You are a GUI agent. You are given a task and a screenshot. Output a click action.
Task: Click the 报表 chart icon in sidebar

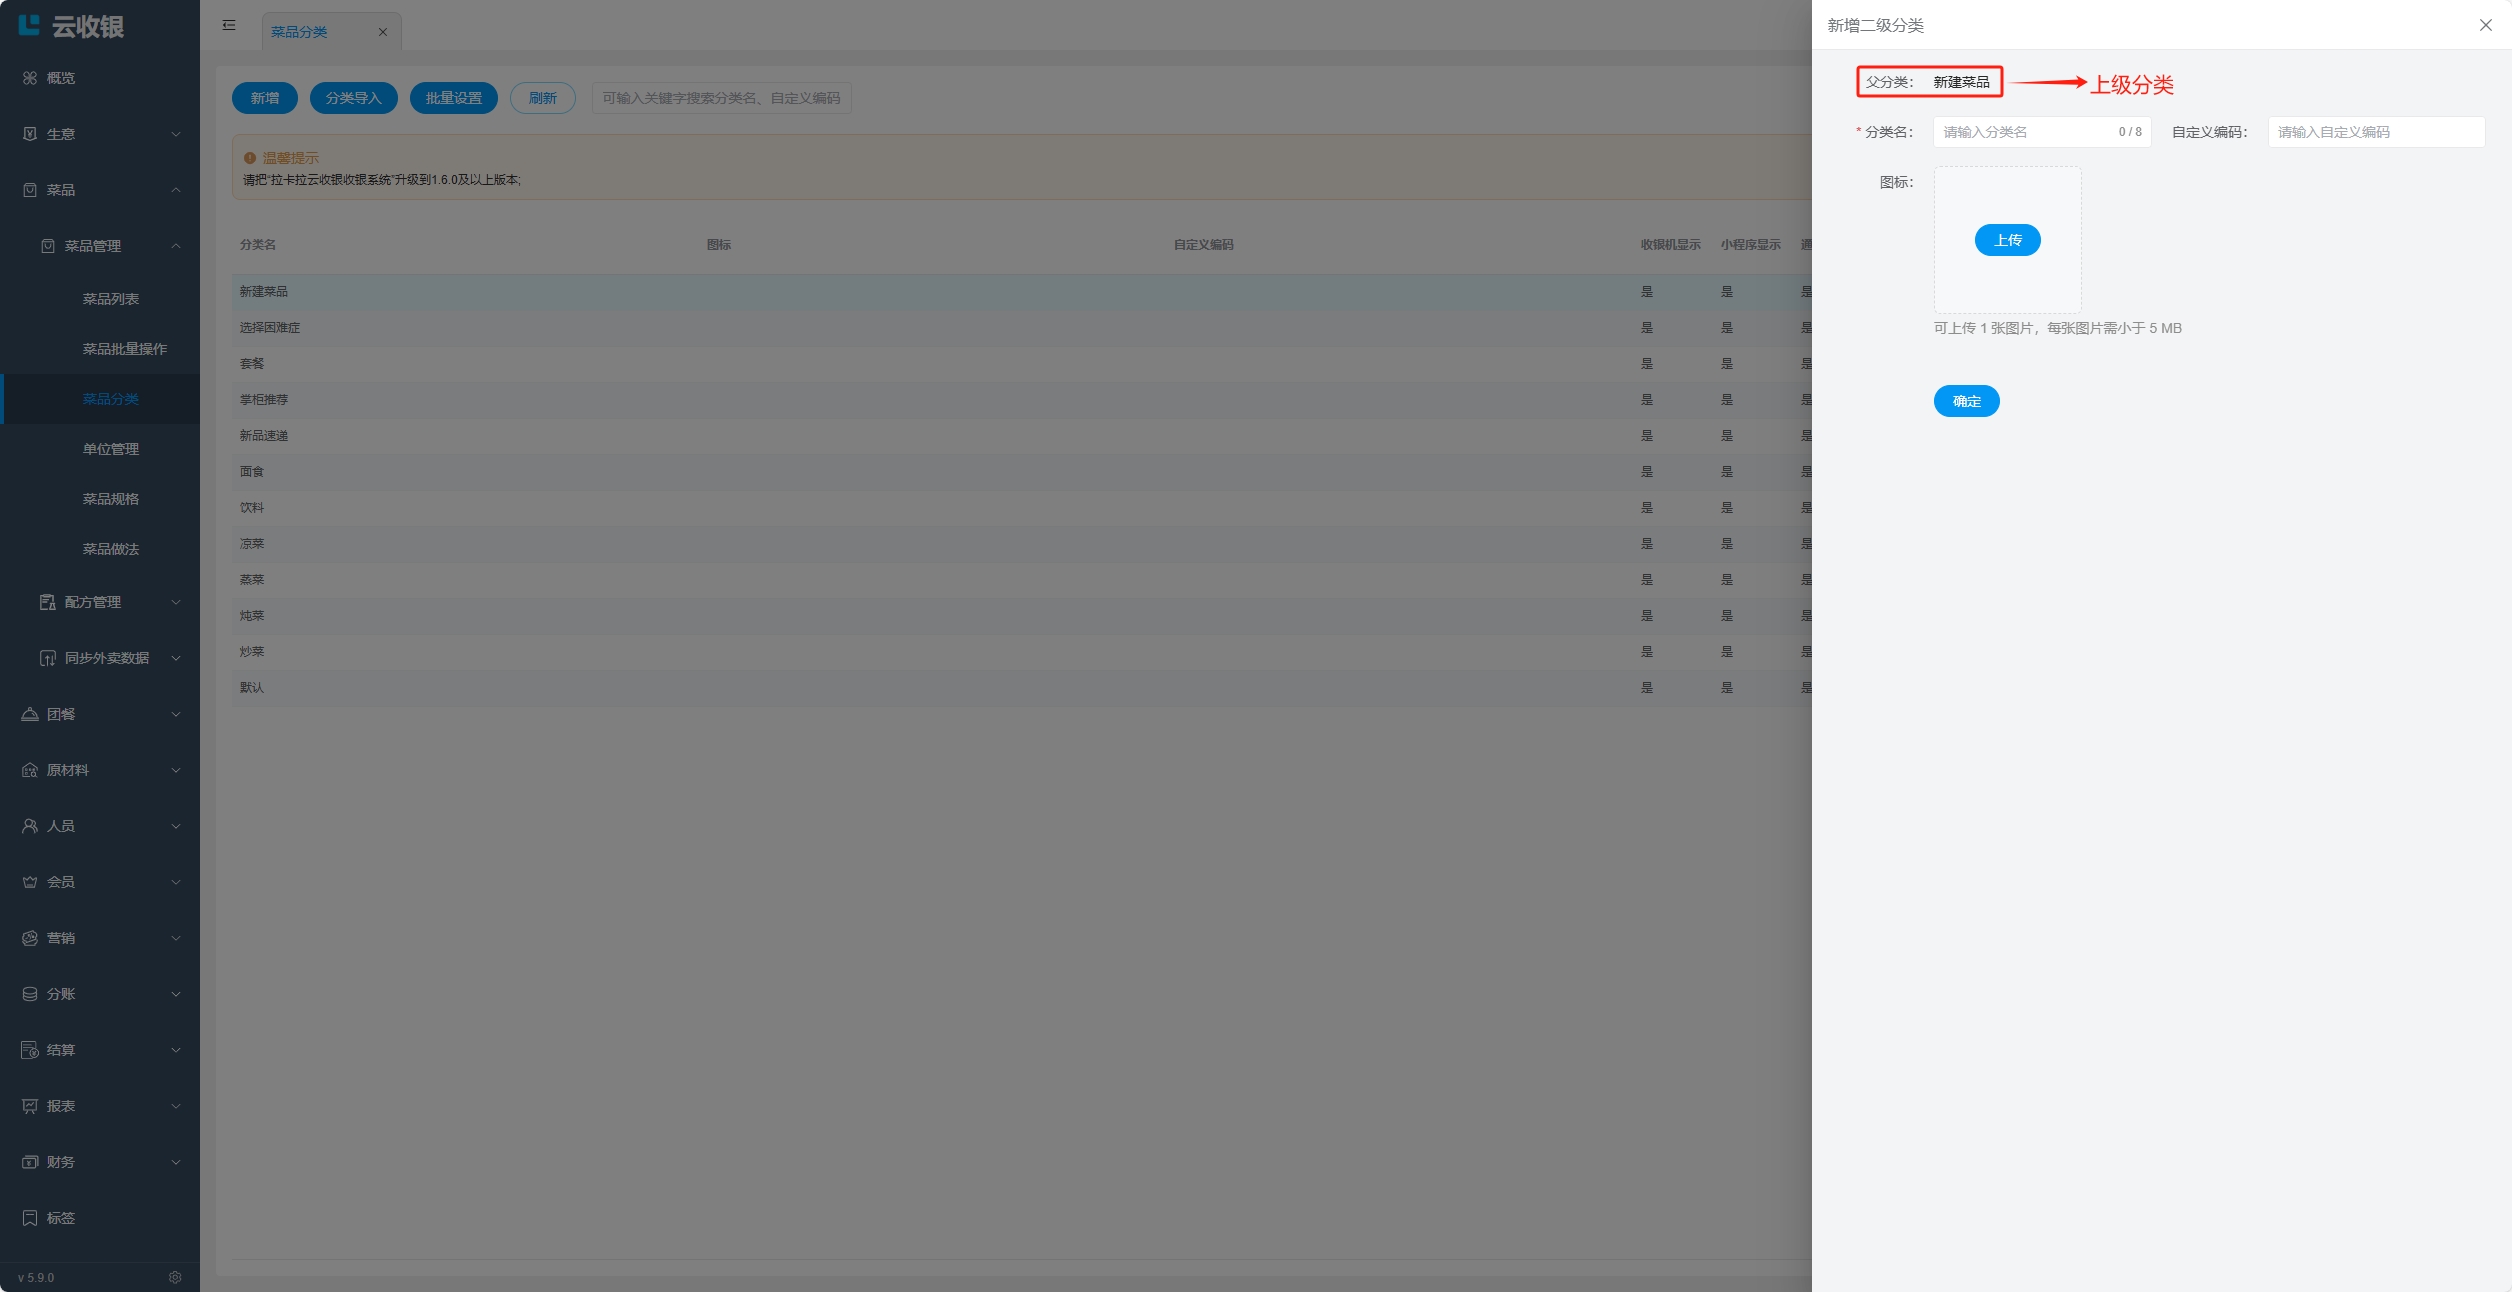point(30,1106)
